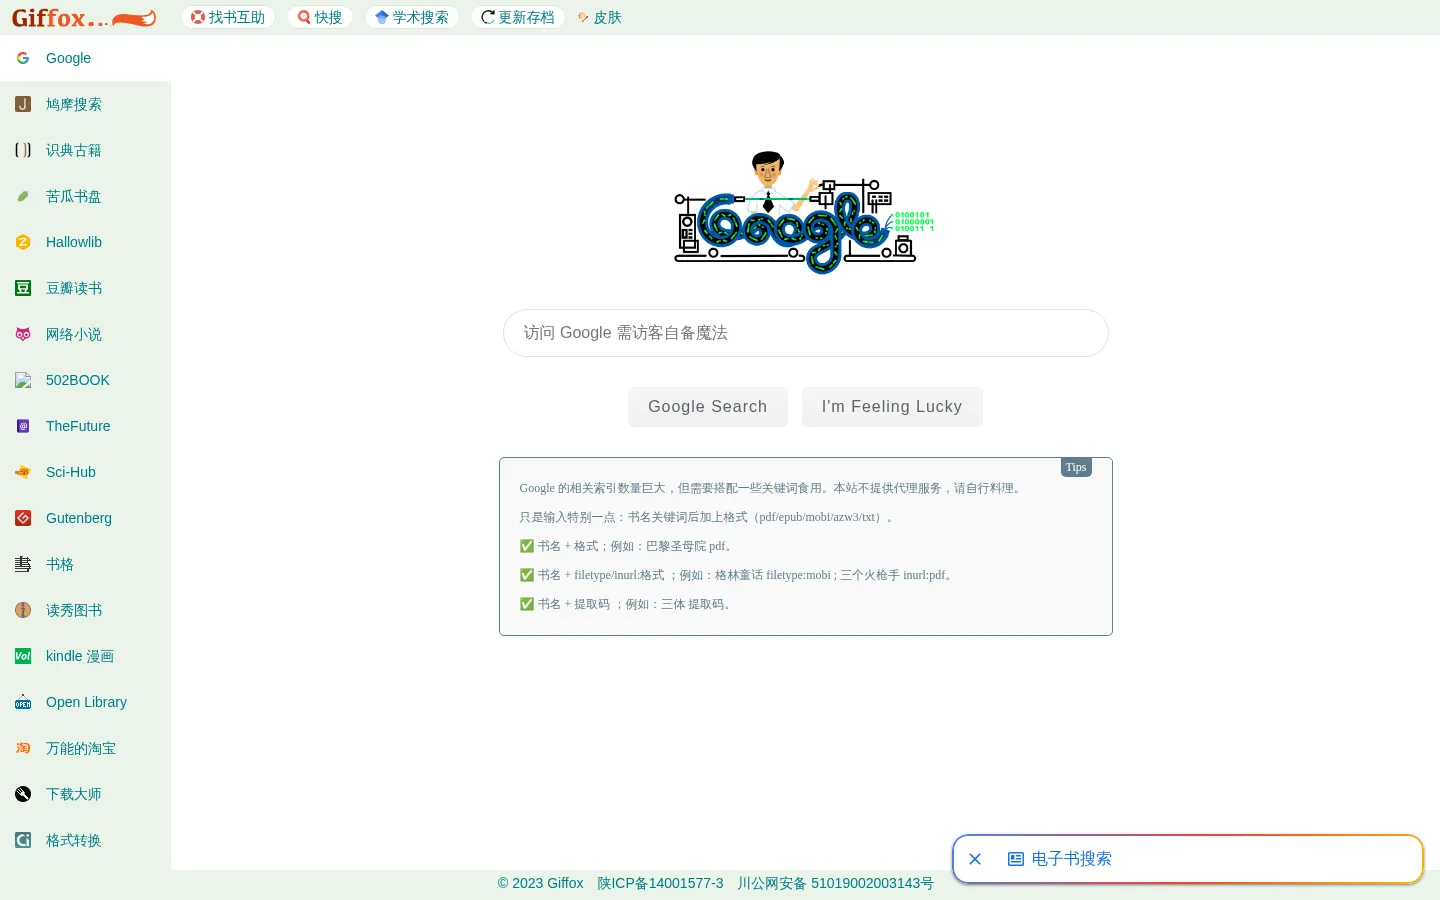Open the 识典古籍 bracket icon
The image size is (1440, 900).
(23, 150)
